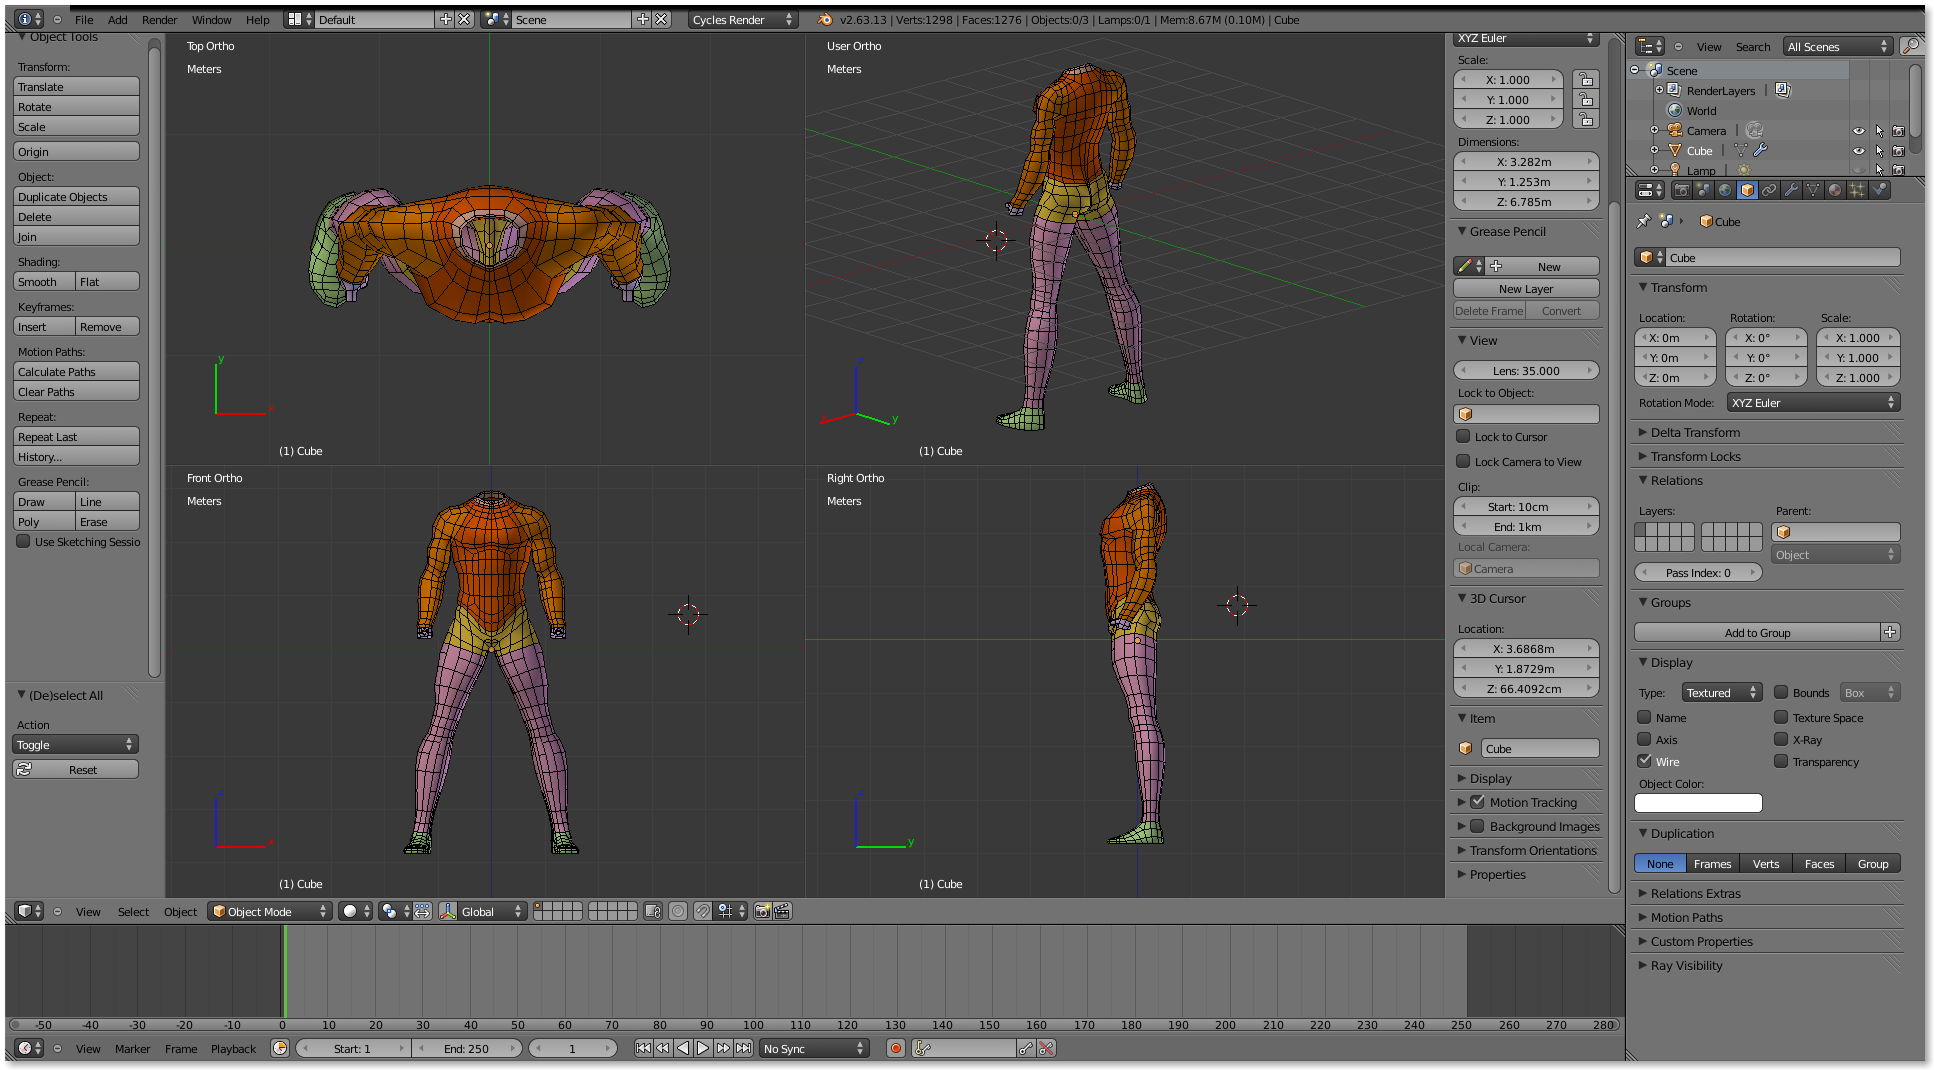The height and width of the screenshot is (1070, 1934).
Task: Open the Rotation Mode XYZ Euler dropdown
Action: pos(1813,402)
